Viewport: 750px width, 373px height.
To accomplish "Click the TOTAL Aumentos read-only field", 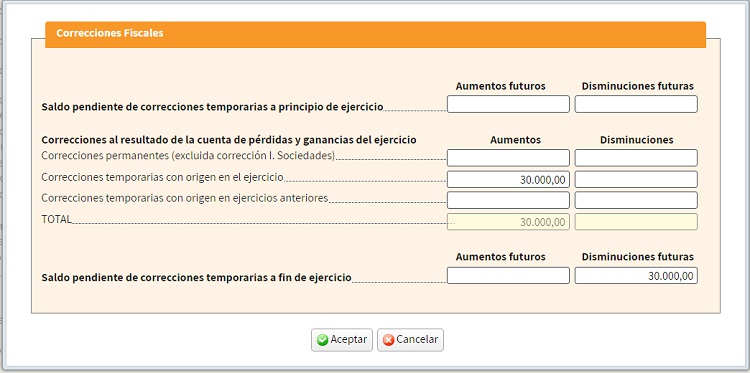I will (508, 222).
